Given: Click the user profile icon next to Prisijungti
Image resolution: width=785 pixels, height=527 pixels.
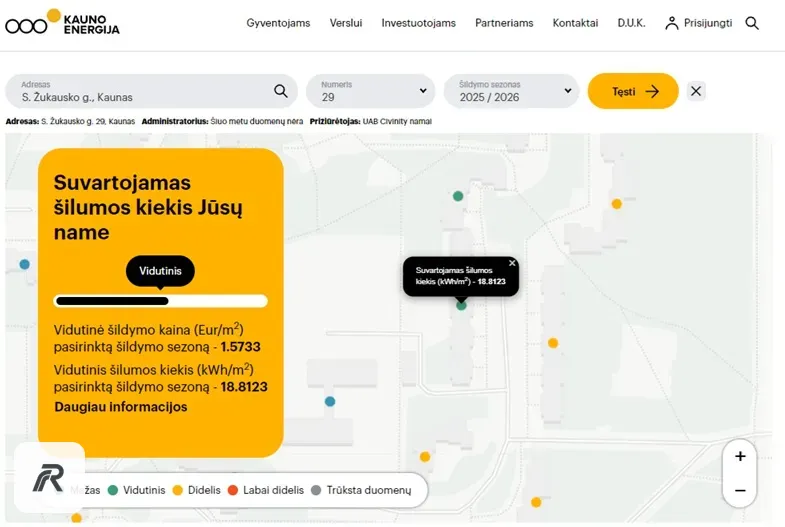Looking at the screenshot, I should [671, 23].
